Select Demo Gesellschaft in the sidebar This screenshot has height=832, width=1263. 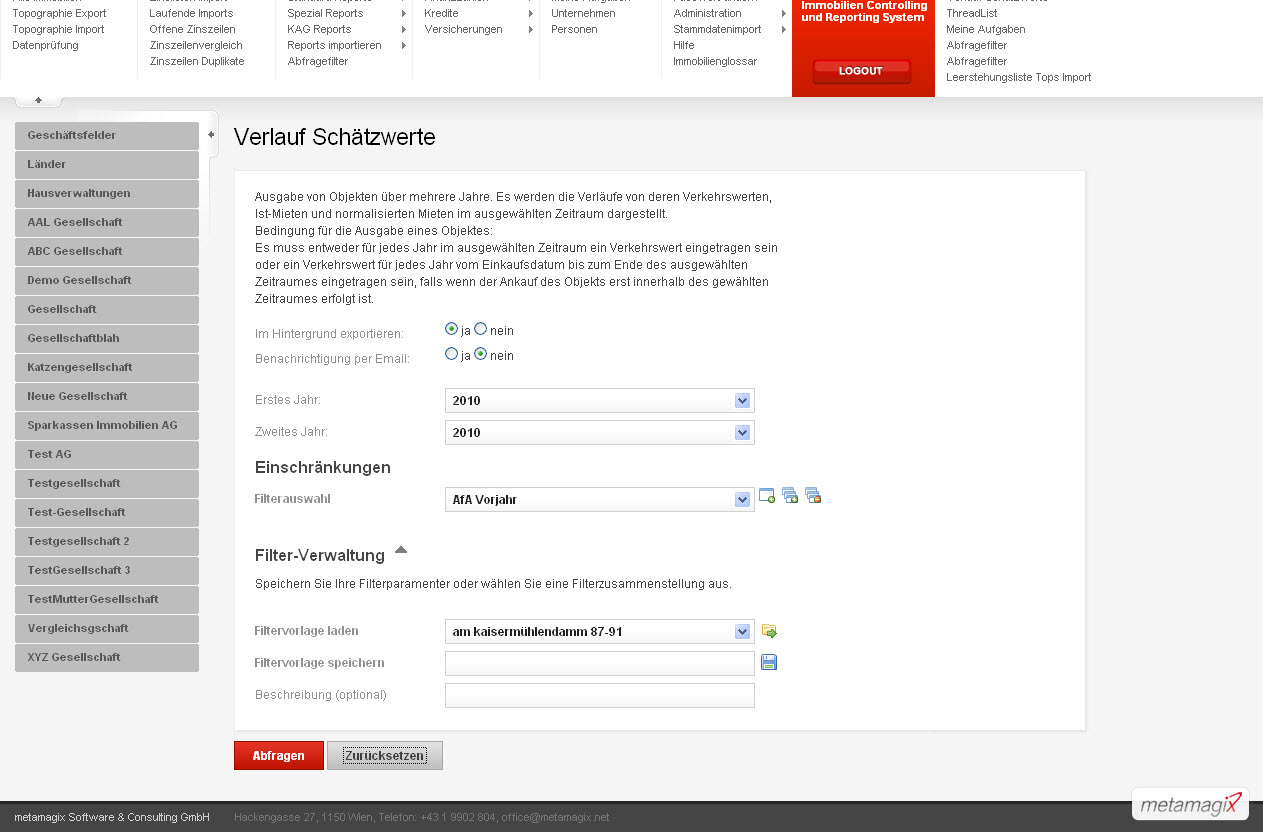pos(107,280)
